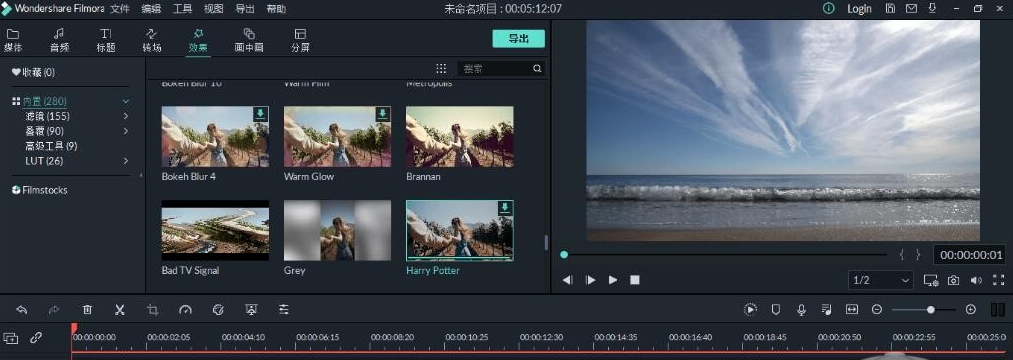Image resolution: width=1013 pixels, height=360 pixels.
Task: Open the picture-in-picture Elements tab
Action: coord(249,40)
